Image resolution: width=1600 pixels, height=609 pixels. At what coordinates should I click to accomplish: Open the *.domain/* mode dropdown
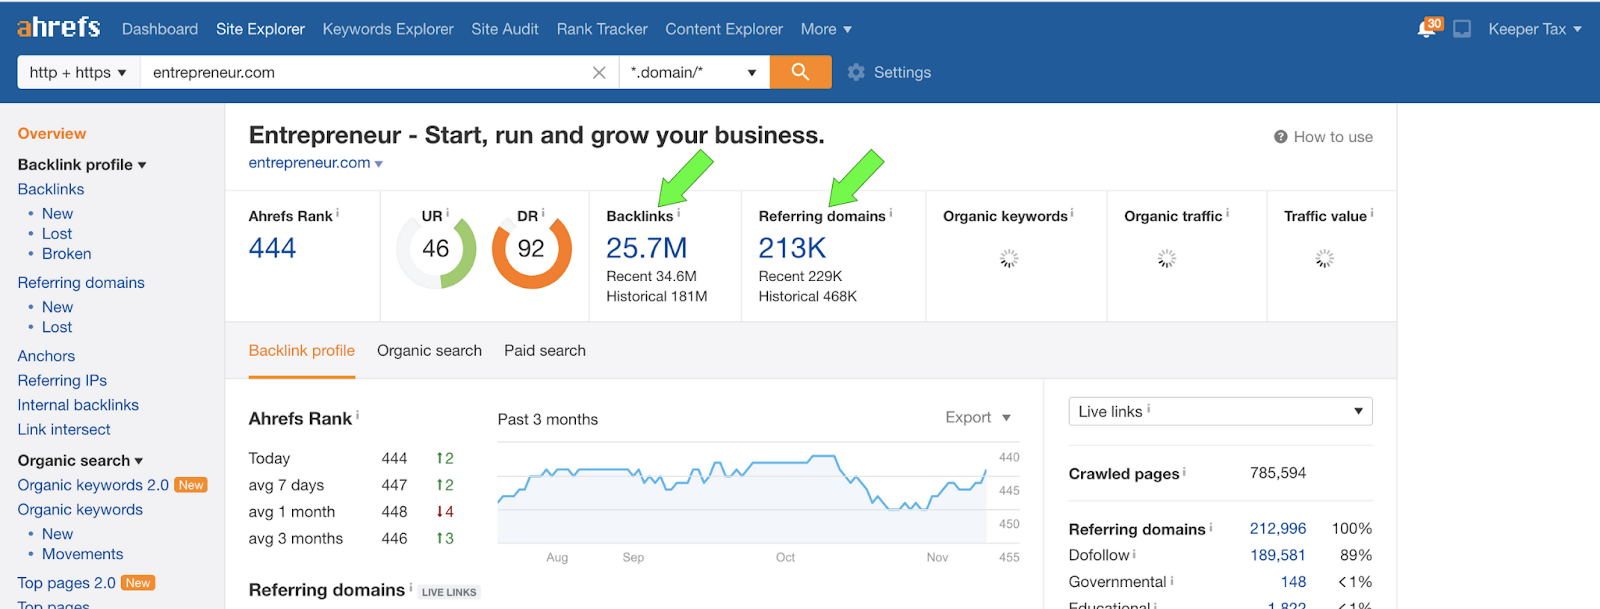pos(694,72)
